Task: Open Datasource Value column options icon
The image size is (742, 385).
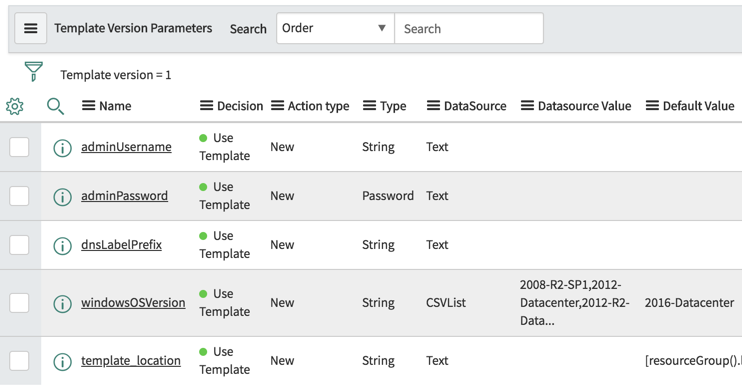Action: pos(528,105)
